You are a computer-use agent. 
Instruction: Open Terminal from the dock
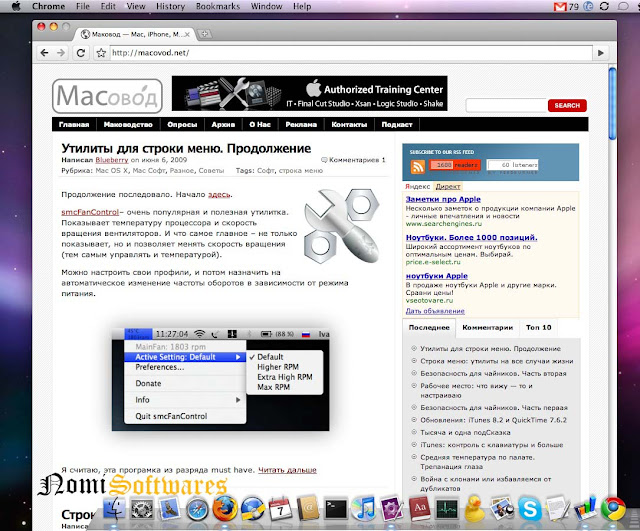336,509
